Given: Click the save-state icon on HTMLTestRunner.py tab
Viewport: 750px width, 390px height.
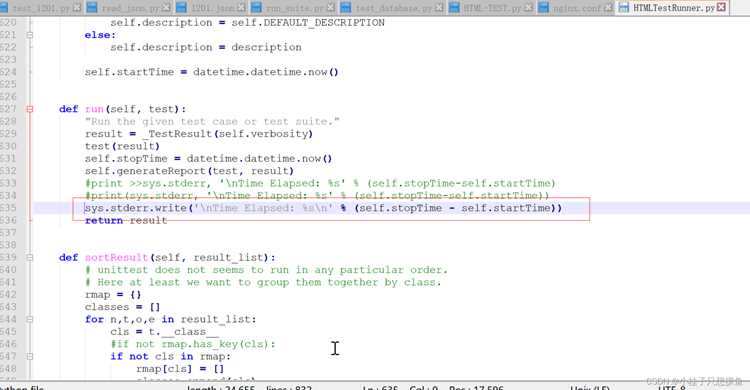Looking at the screenshot, I should [x=623, y=7].
